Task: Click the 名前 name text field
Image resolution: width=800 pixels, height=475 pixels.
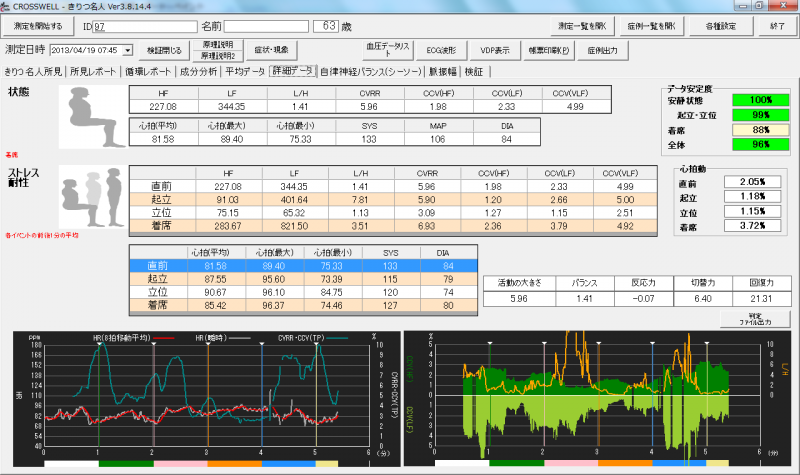Action: click(x=266, y=25)
